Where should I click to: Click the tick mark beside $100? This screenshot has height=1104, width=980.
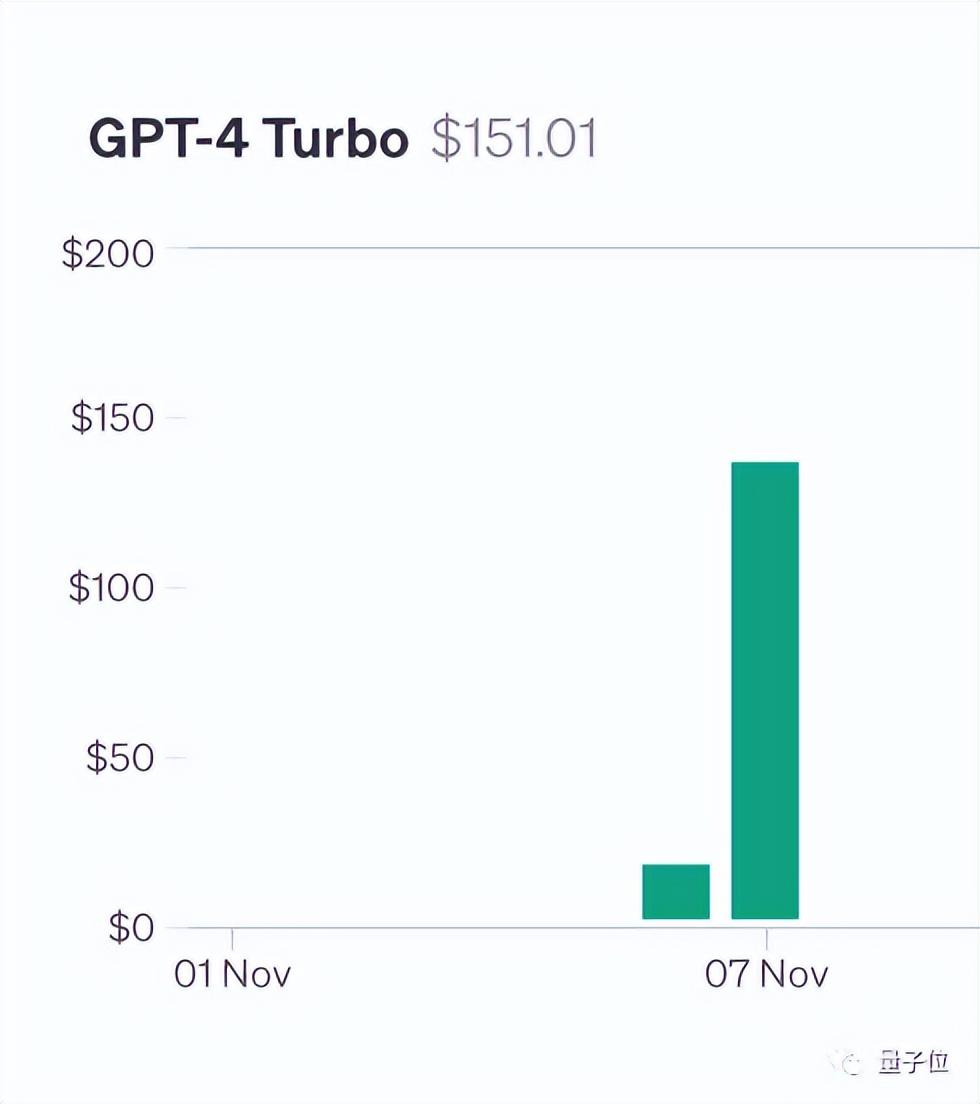pyautogui.click(x=175, y=587)
